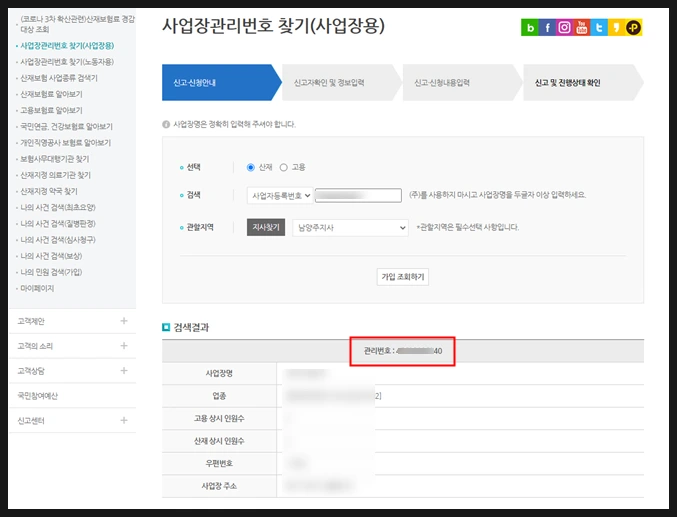Open 고용보험료 알아보기 sidebar link
Screen dimensions: 677x517
(51, 111)
